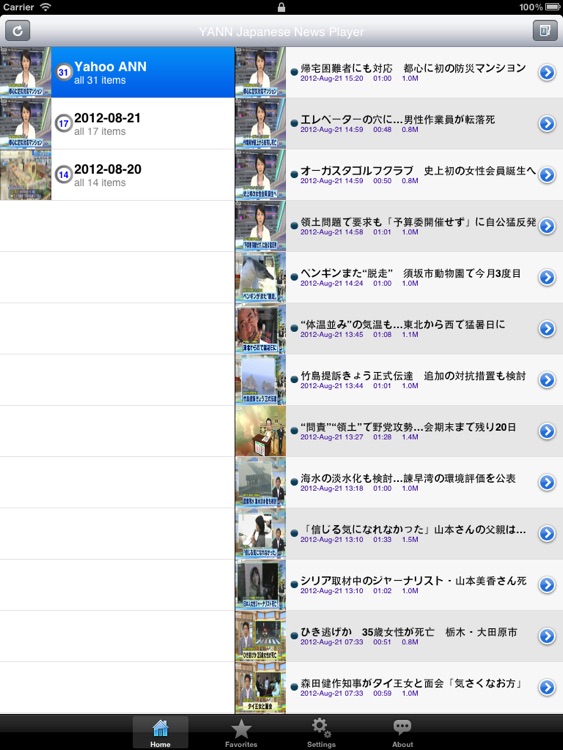563x750 pixels.
Task: Select the 2012-08-20 category row
Action: click(117, 175)
